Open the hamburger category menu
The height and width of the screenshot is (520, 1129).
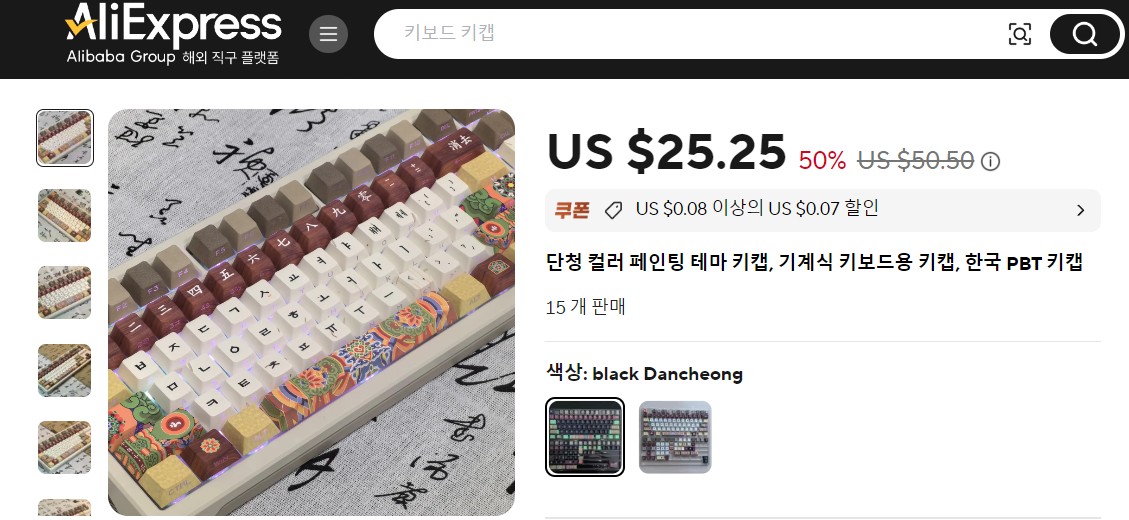tap(328, 34)
